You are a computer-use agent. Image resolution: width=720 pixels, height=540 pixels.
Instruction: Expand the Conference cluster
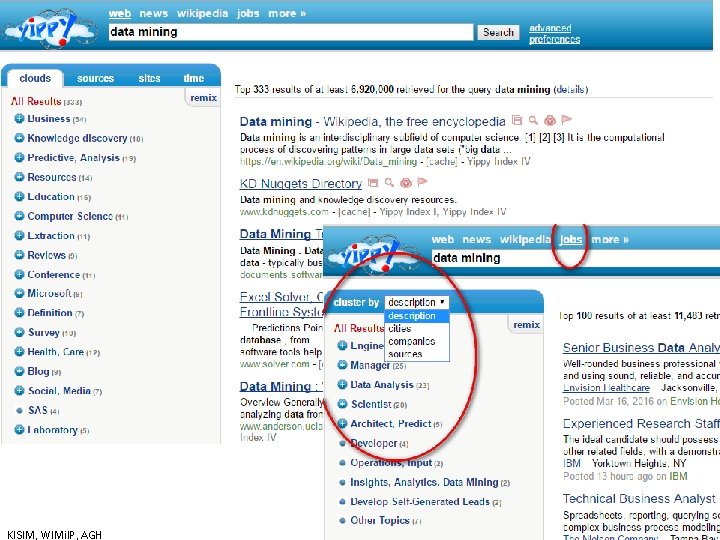pos(19,275)
